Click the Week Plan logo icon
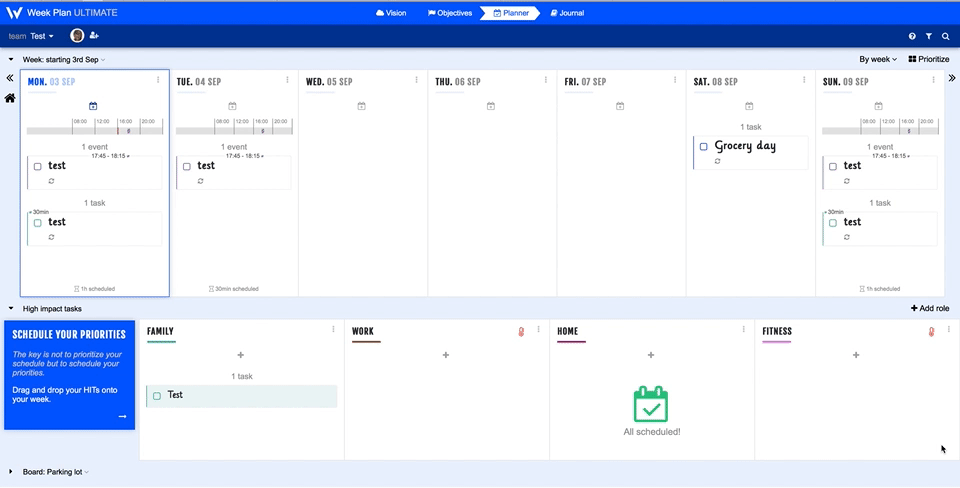960x488 pixels. (x=14, y=13)
